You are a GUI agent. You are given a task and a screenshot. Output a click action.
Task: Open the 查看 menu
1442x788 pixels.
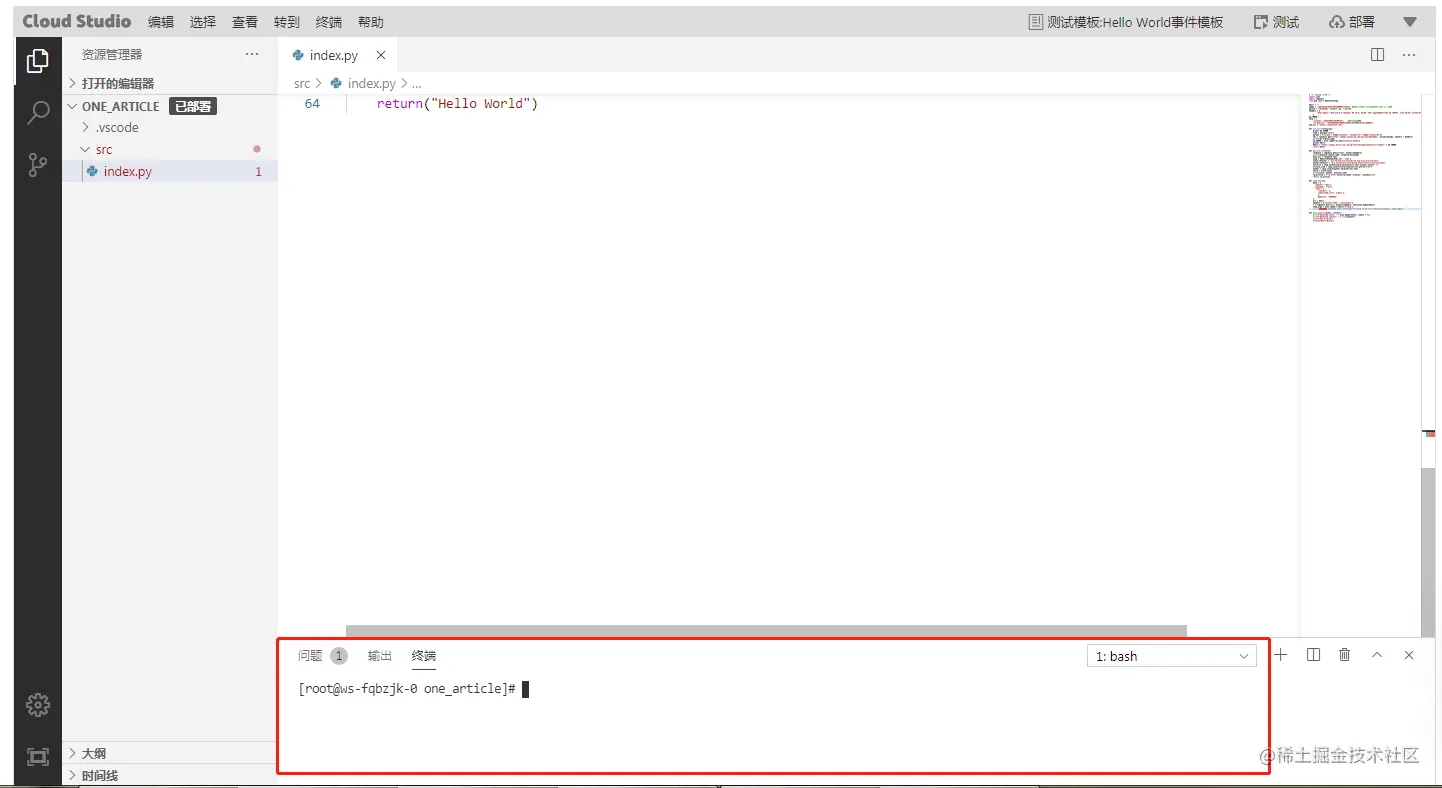tap(245, 22)
